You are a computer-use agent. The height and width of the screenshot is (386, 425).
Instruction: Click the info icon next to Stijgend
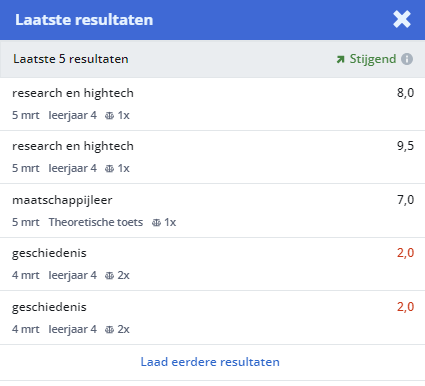click(407, 59)
